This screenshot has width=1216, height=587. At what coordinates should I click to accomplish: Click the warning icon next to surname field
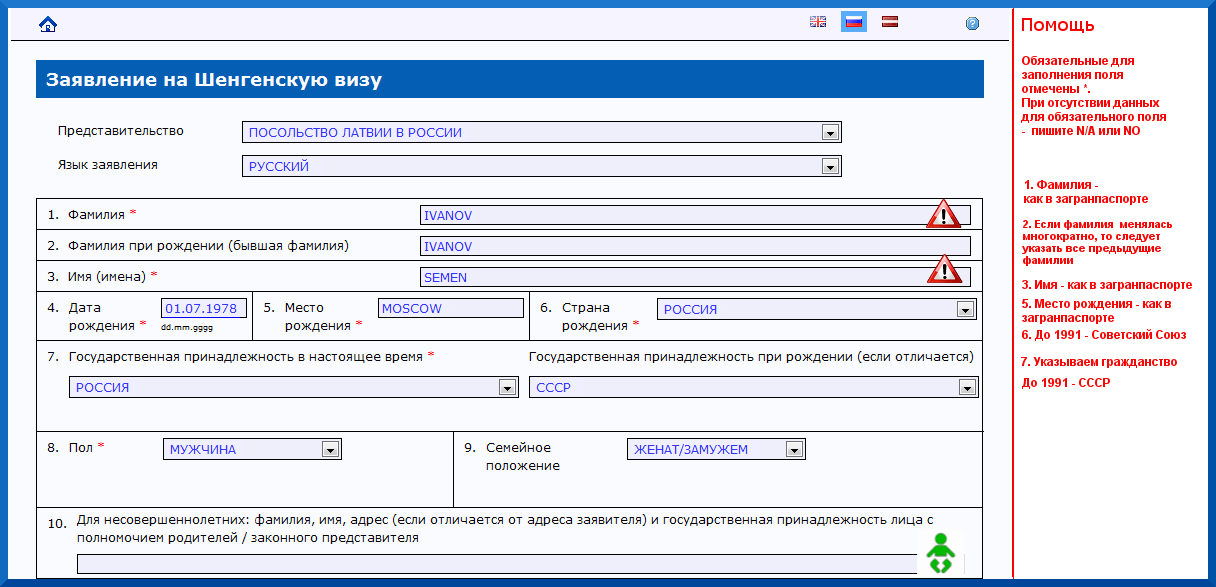pos(943,214)
